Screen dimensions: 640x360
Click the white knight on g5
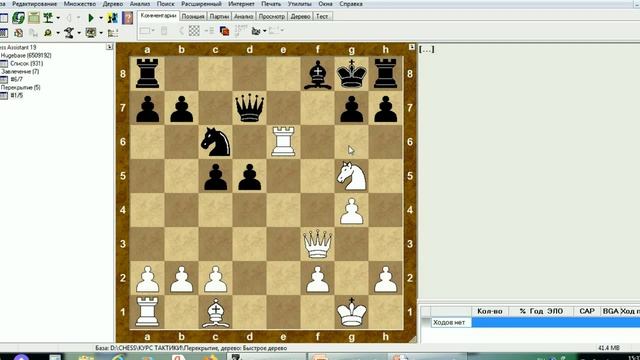click(351, 176)
